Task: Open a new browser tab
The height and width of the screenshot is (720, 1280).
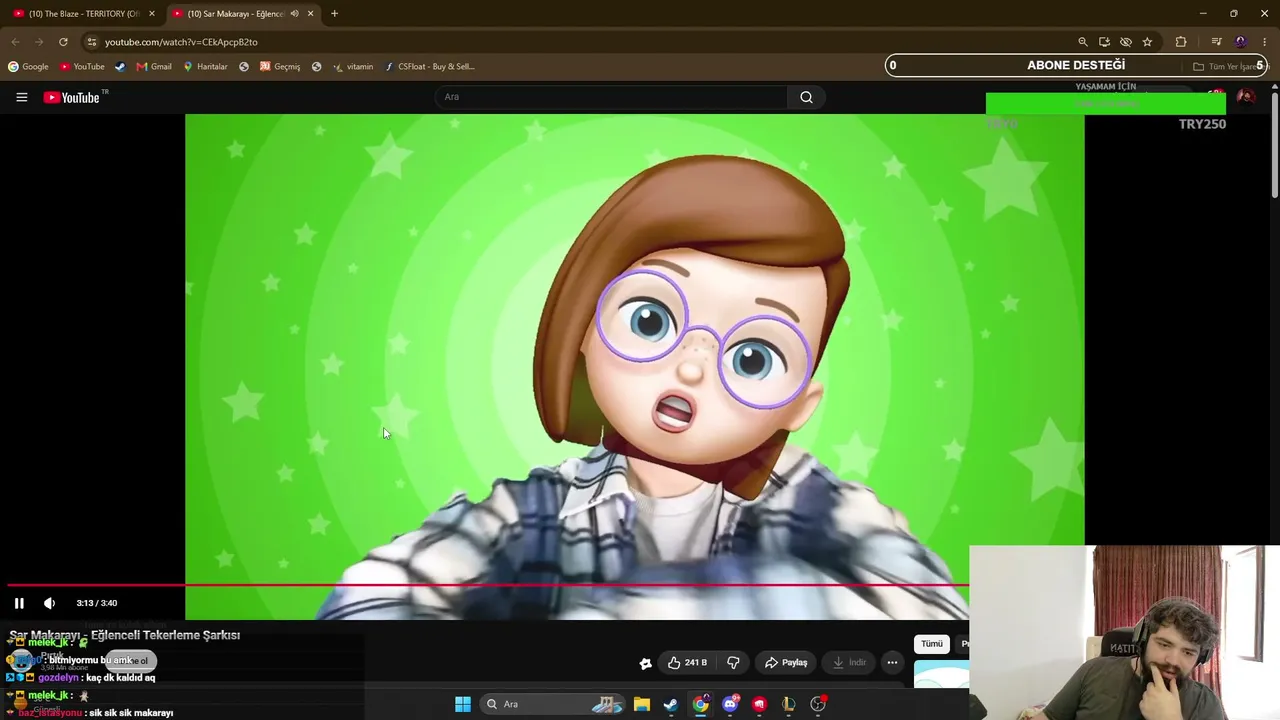Action: pyautogui.click(x=334, y=14)
